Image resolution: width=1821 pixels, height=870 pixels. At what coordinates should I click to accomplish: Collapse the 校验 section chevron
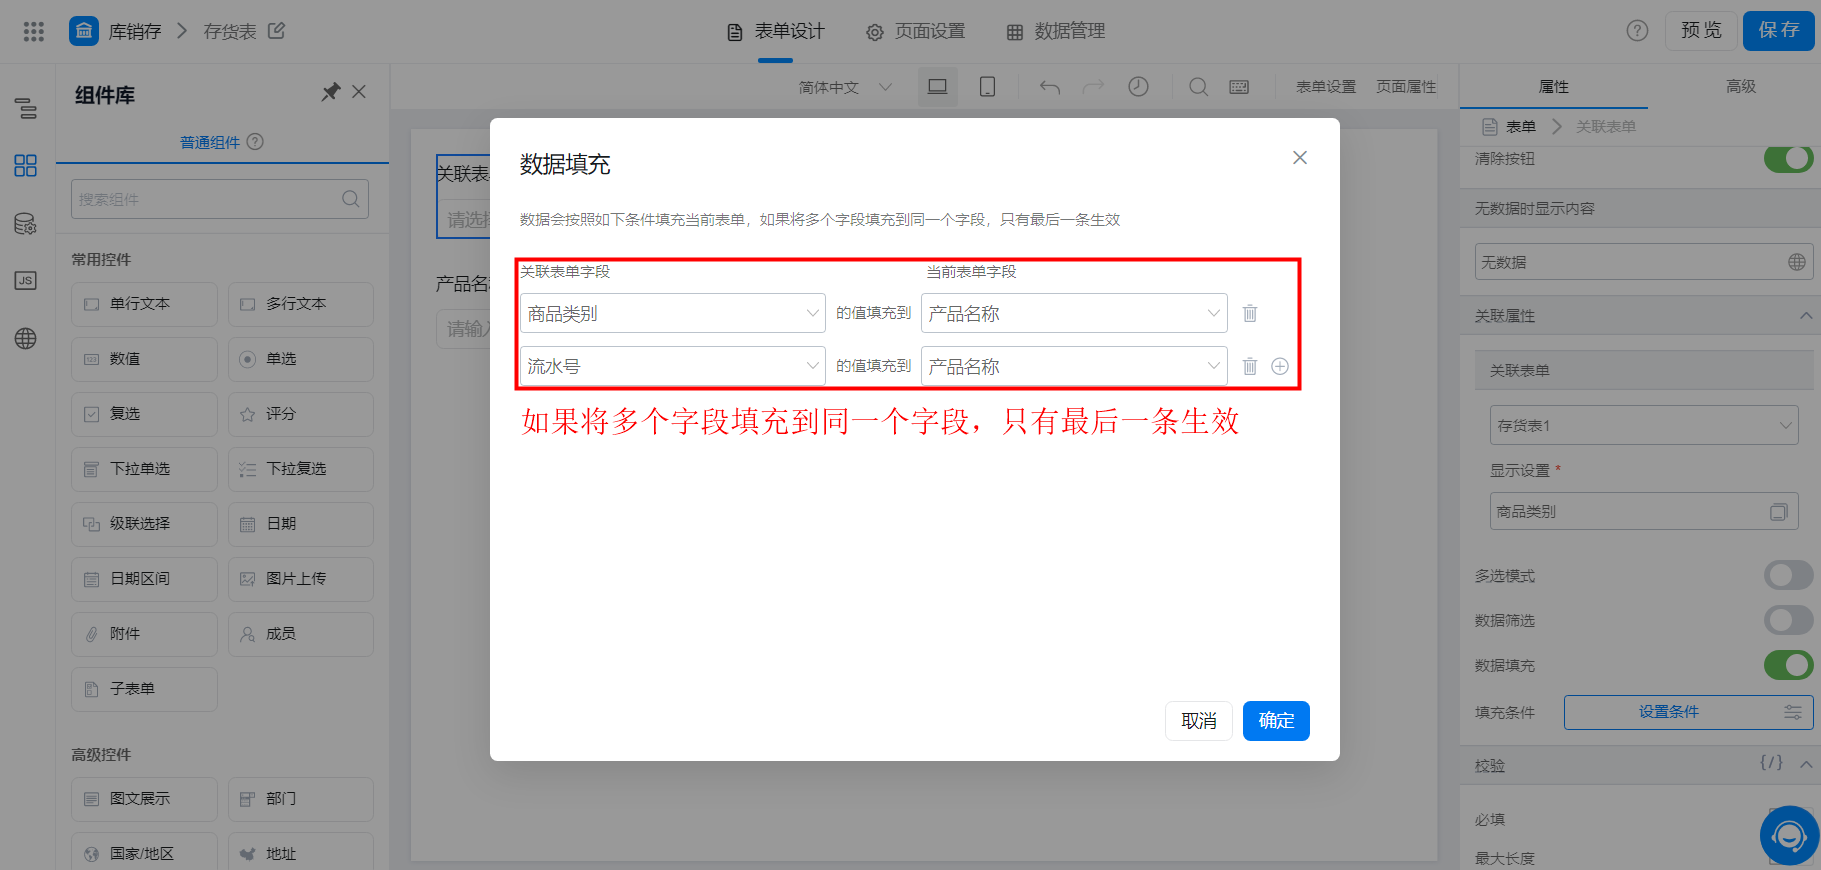coord(1806,765)
